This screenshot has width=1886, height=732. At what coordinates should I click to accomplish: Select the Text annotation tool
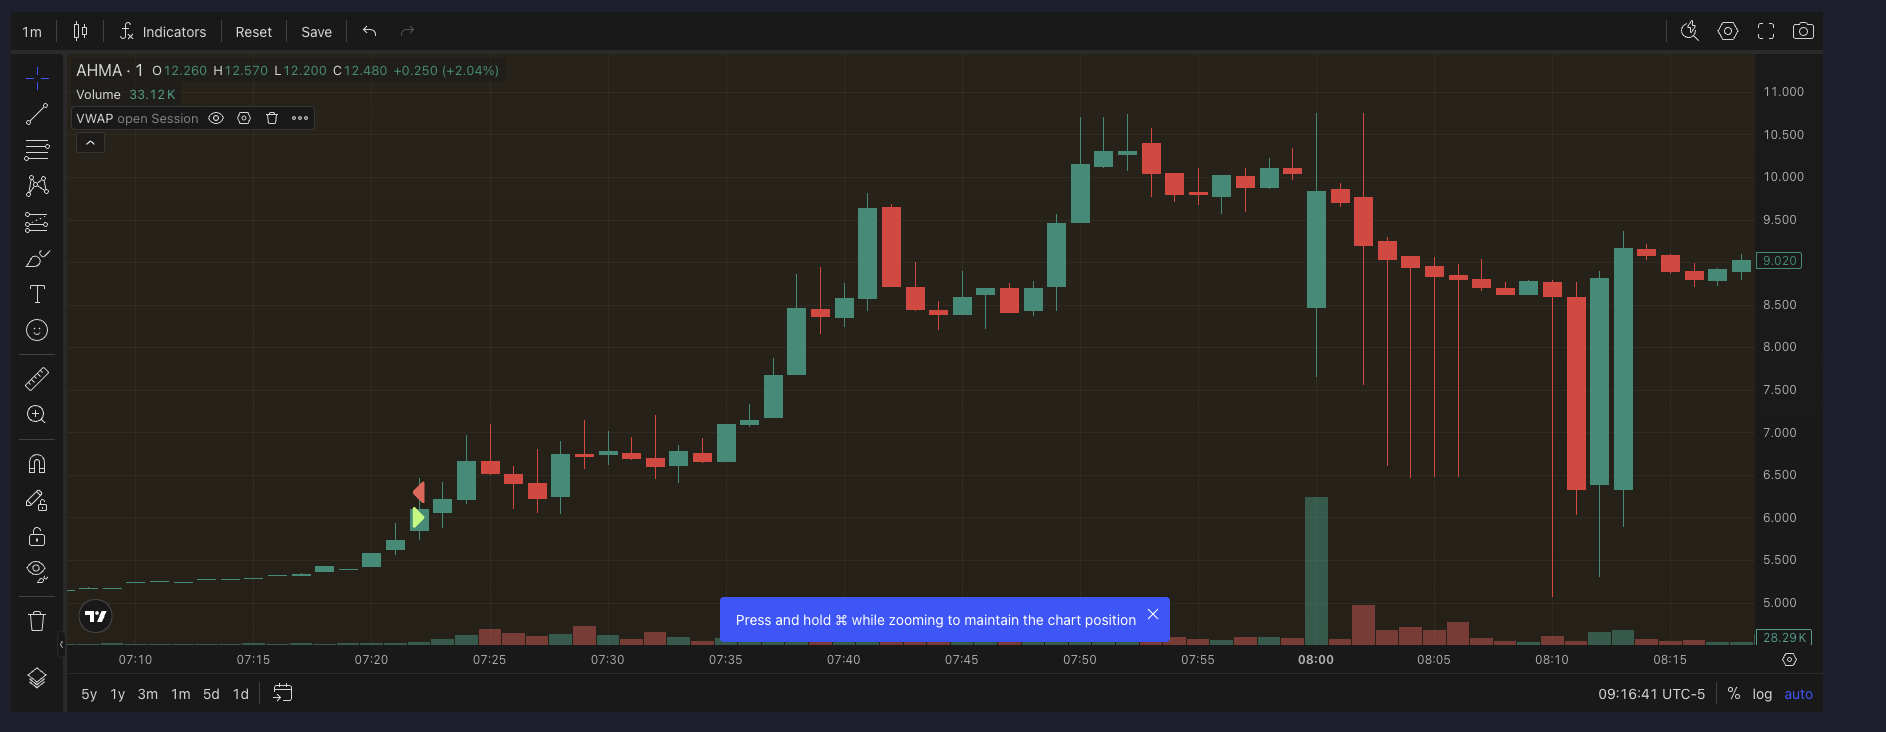[37, 294]
